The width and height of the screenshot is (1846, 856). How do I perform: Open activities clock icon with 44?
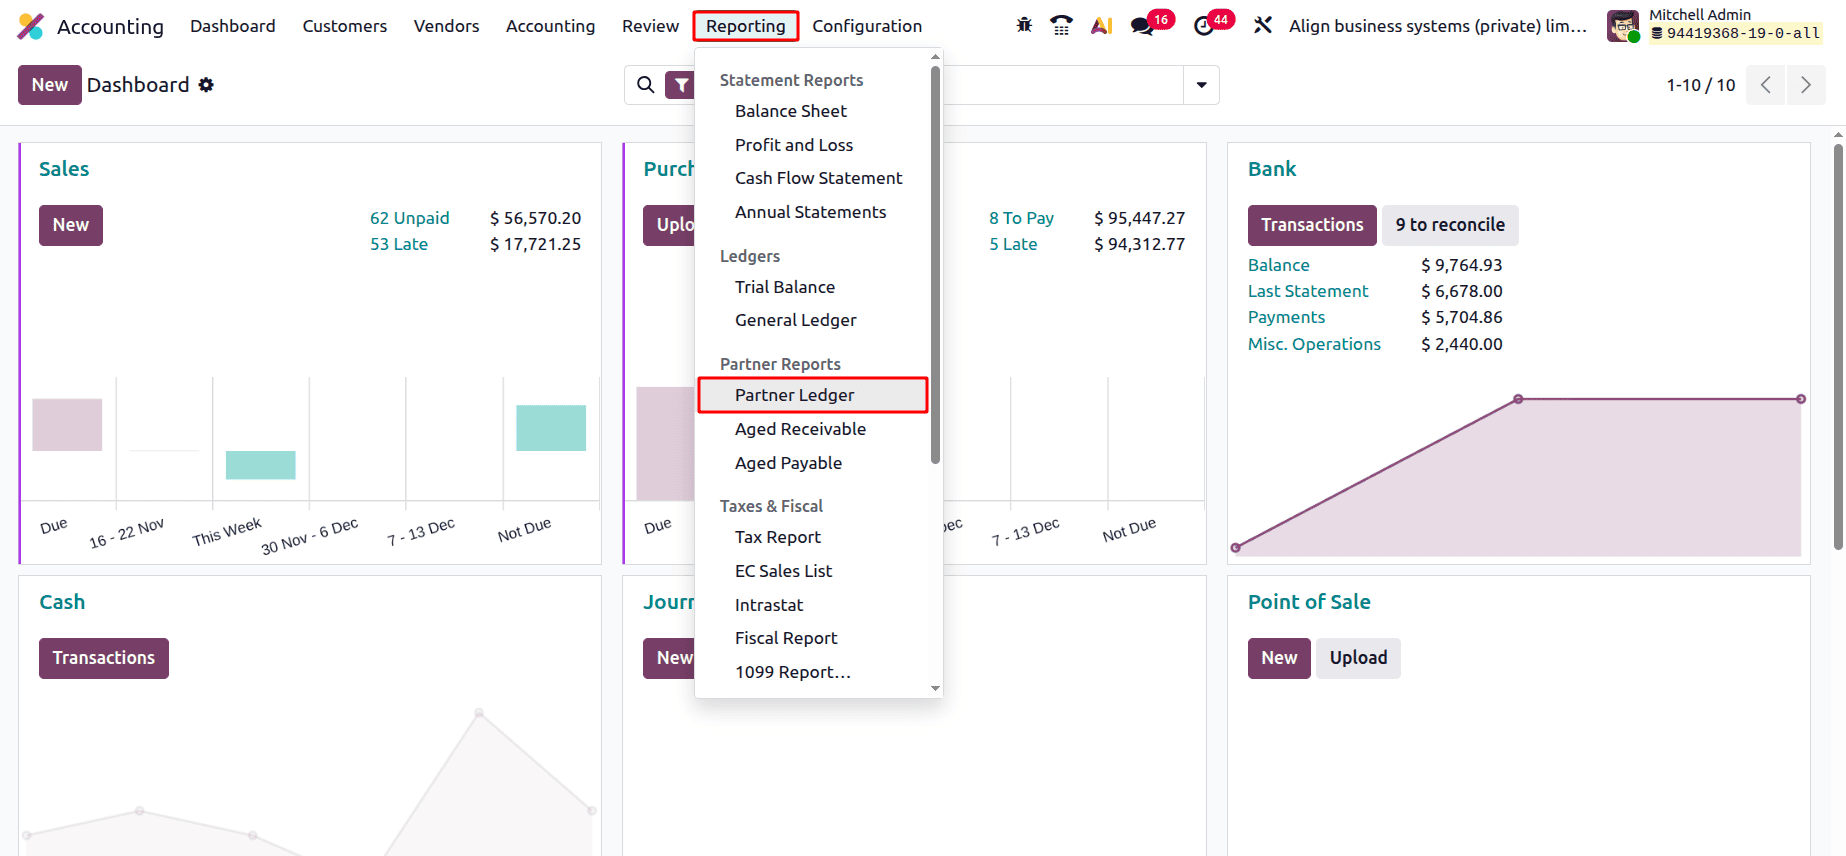[x=1204, y=26]
